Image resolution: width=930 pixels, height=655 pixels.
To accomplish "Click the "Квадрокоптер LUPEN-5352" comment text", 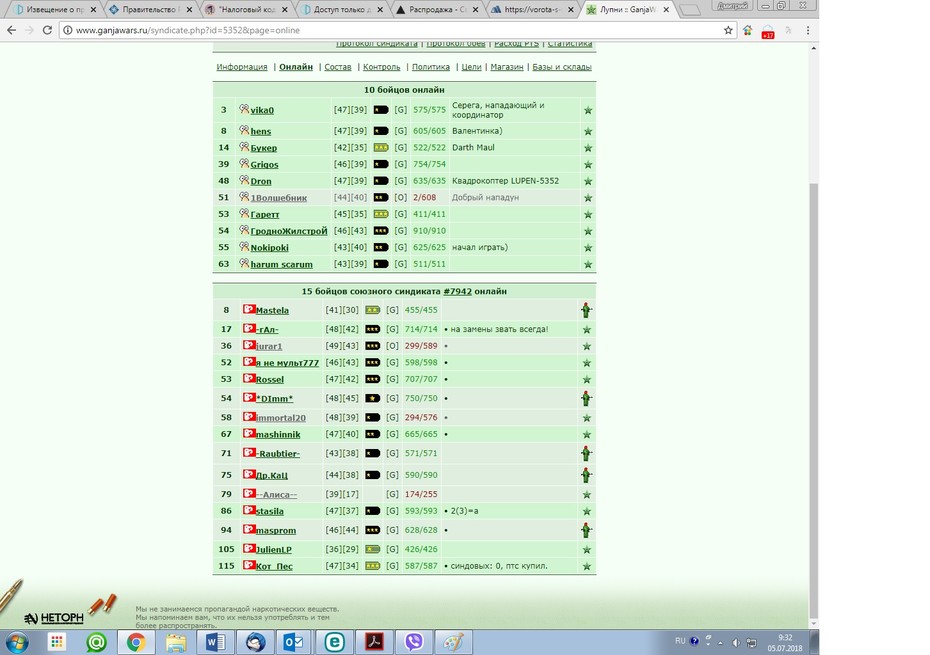I will tap(505, 181).
